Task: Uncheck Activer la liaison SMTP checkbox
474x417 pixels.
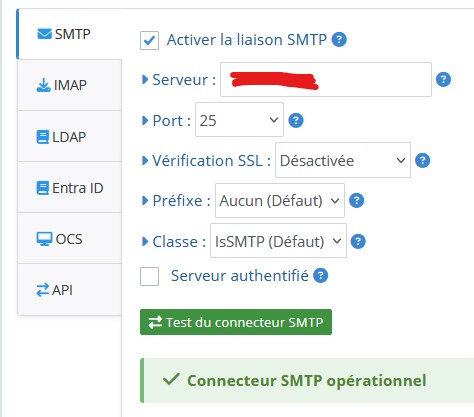Action: (149, 40)
